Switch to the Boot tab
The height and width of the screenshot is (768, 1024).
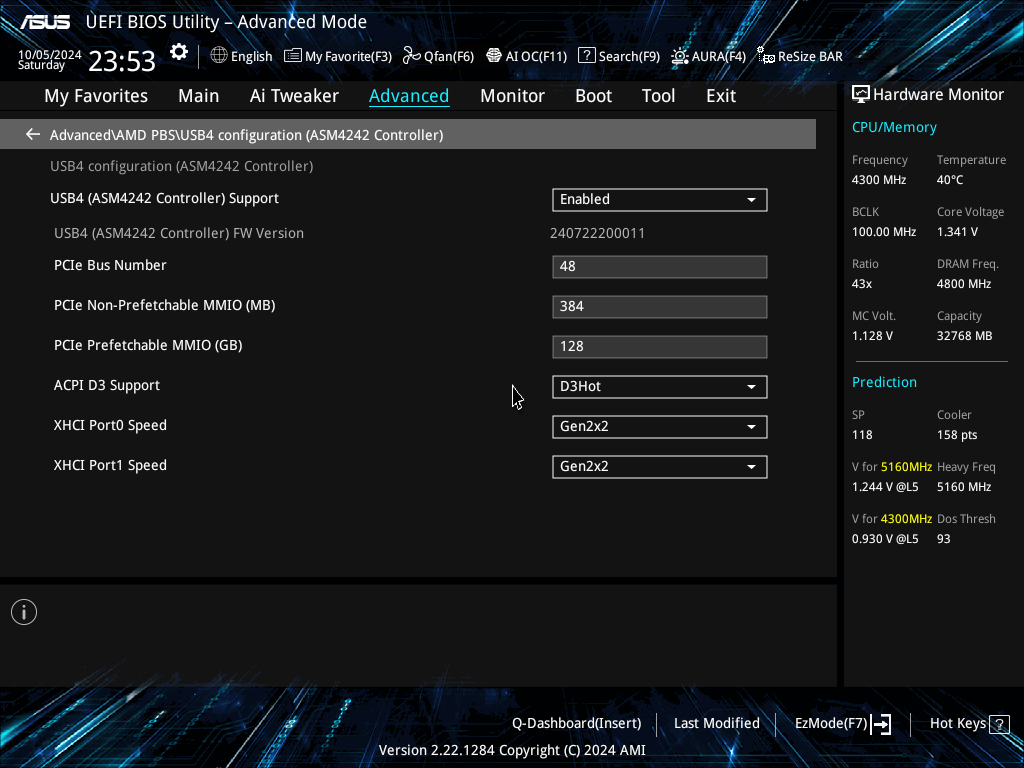tap(594, 96)
